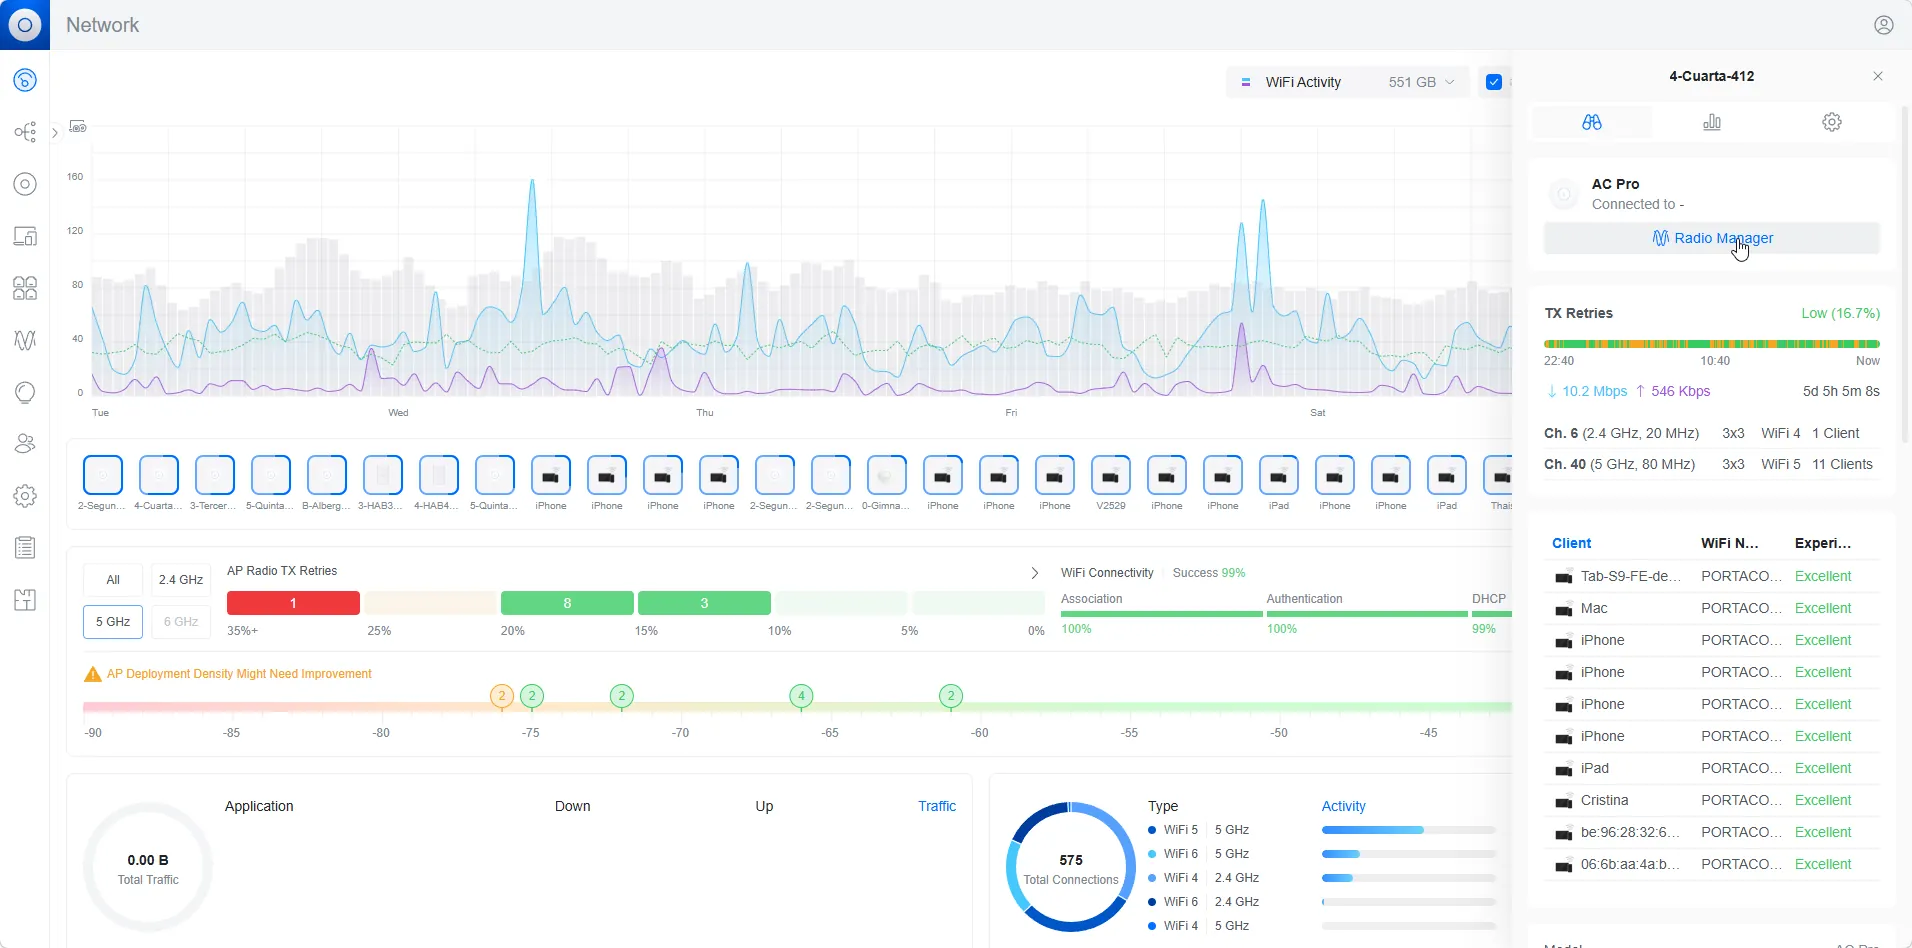Open the Admins people icon in the sidebar

pyautogui.click(x=25, y=444)
